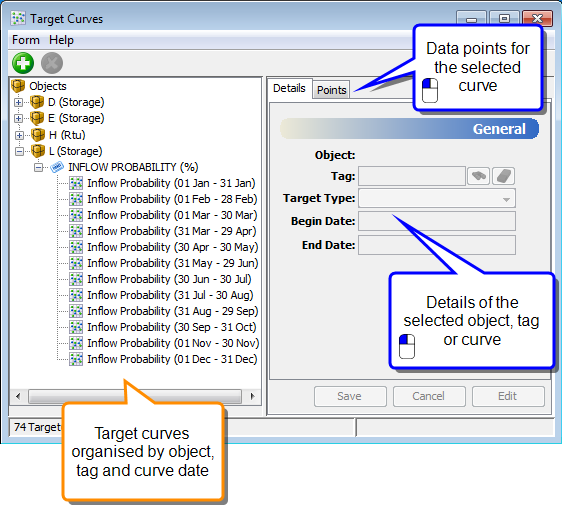Open the Form menu
The height and width of the screenshot is (518, 562).
[x=26, y=40]
